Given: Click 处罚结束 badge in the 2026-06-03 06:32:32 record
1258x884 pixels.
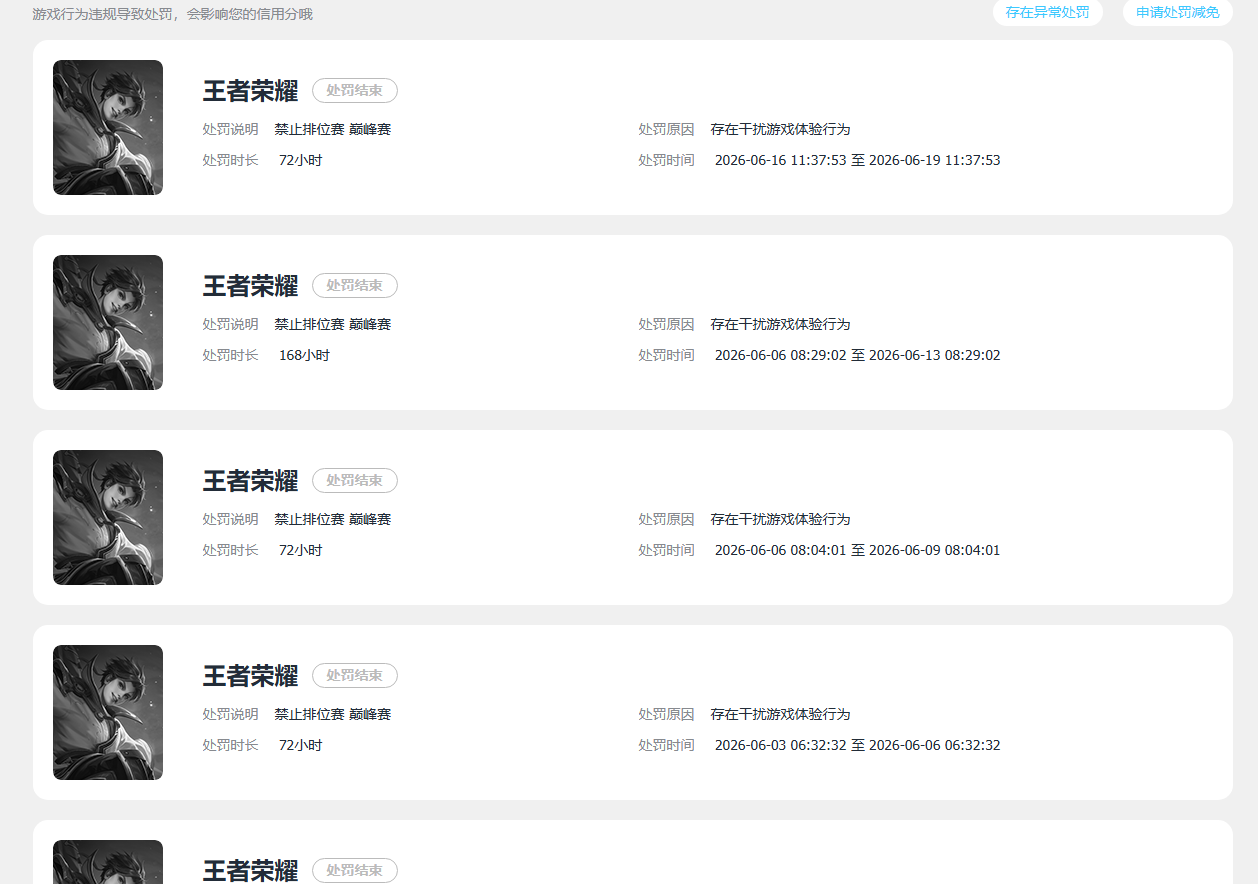Looking at the screenshot, I should point(355,676).
